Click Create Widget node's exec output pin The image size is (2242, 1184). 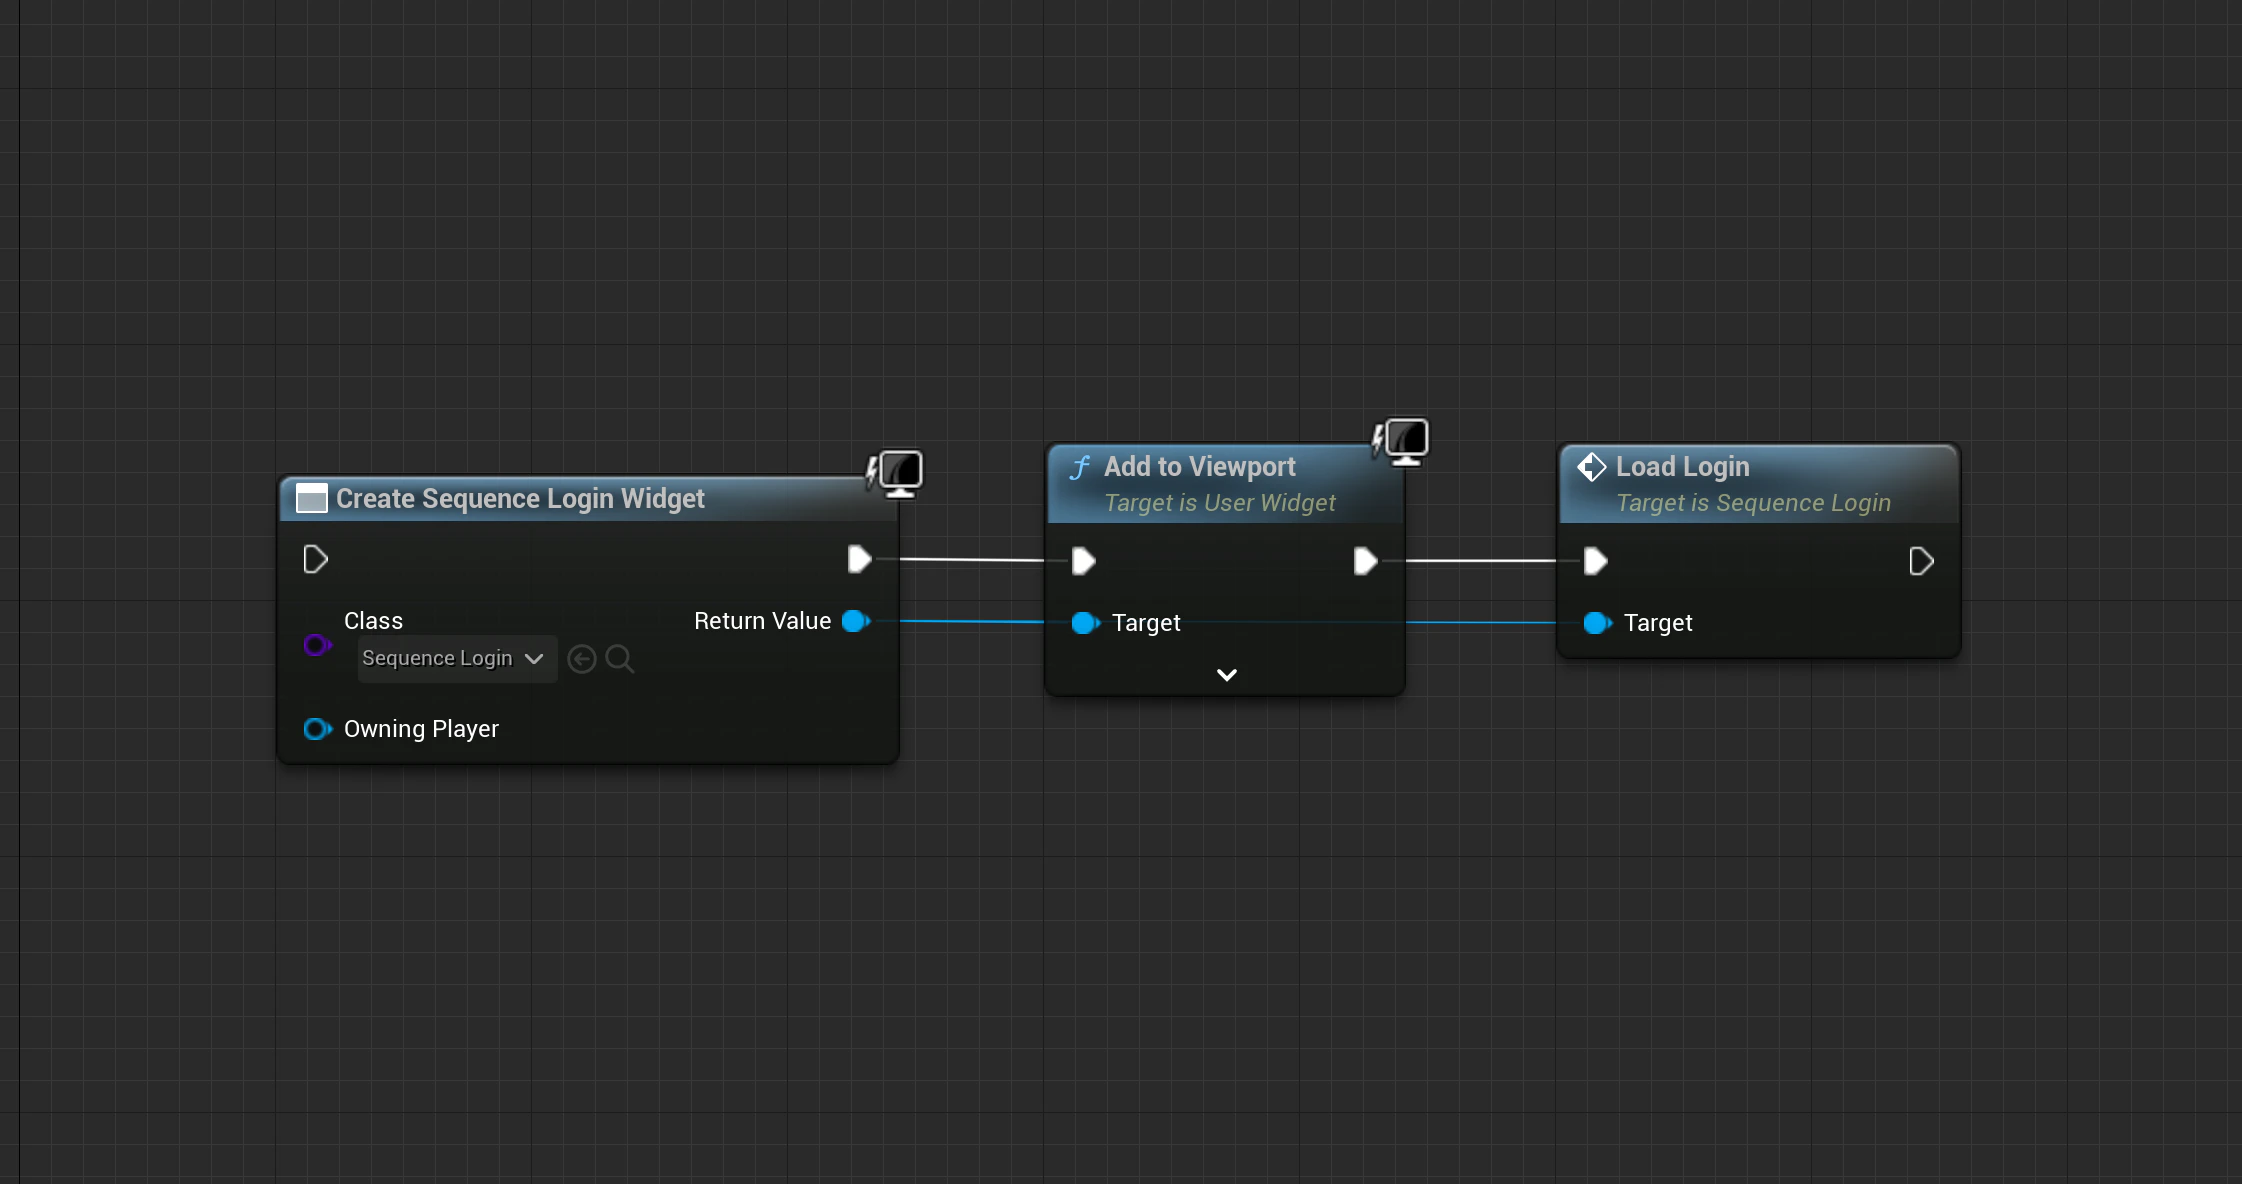pos(859,559)
